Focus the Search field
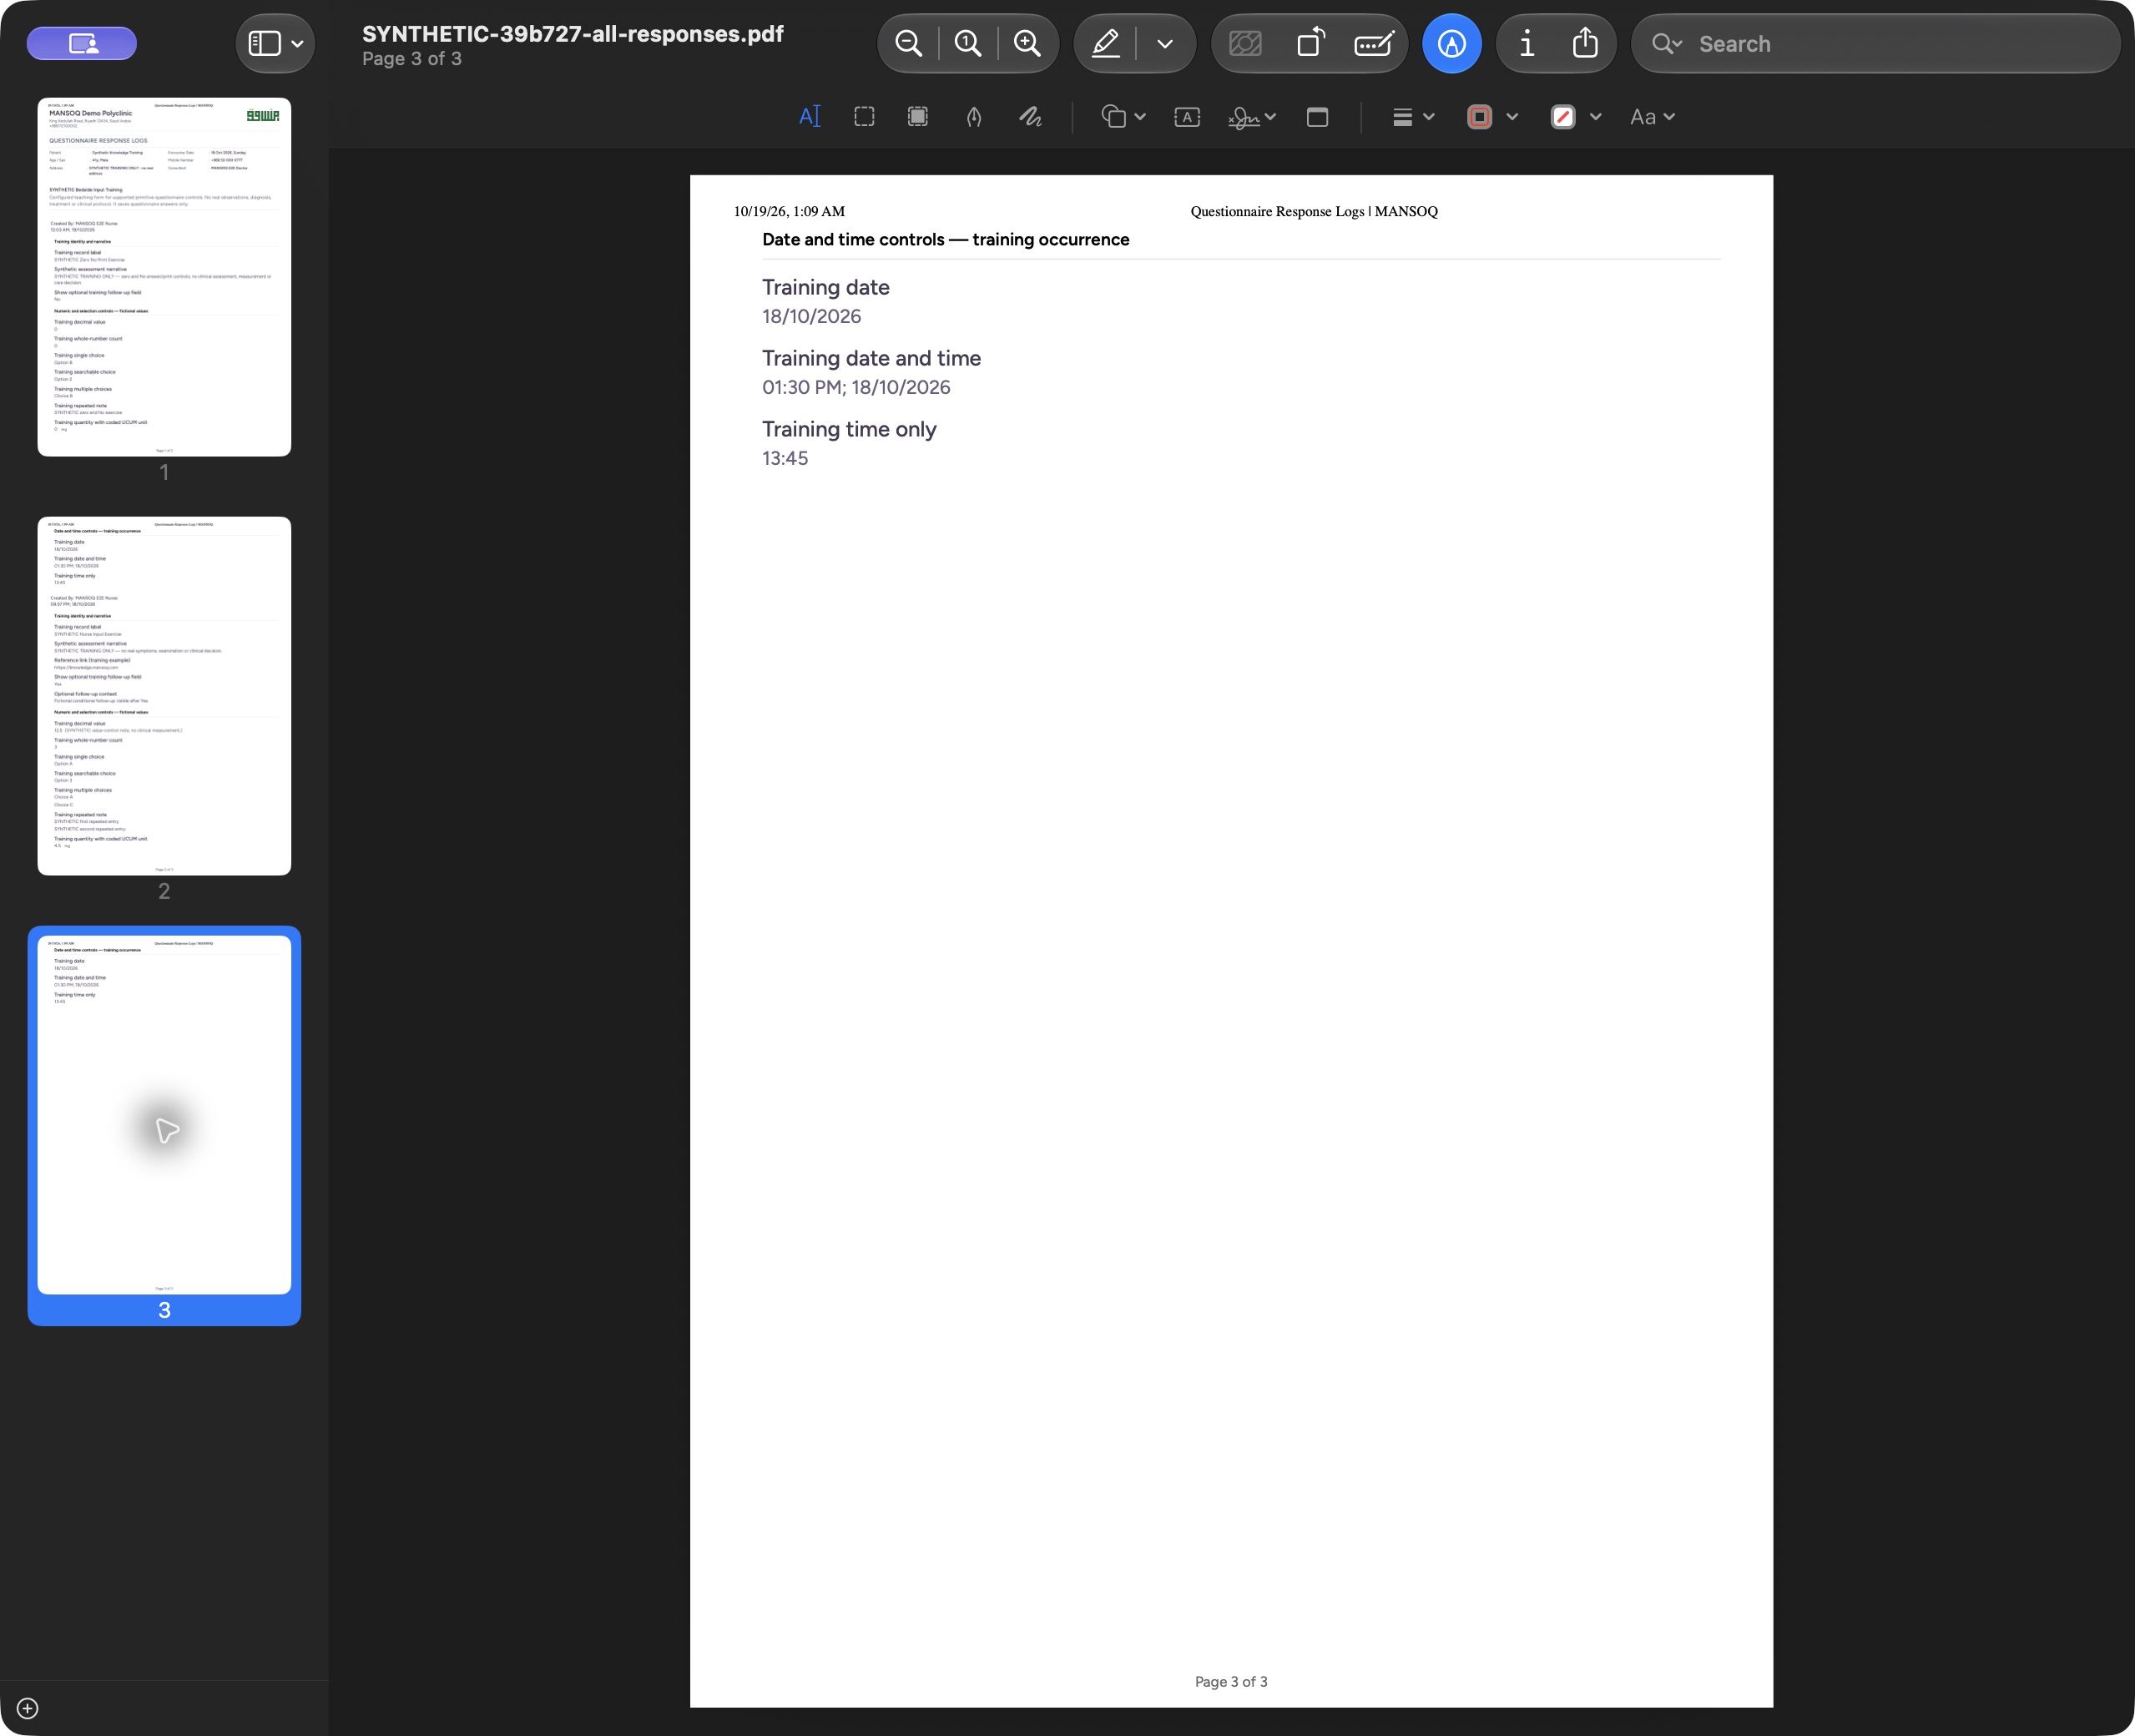Viewport: 2135px width, 1736px height. [x=1875, y=44]
